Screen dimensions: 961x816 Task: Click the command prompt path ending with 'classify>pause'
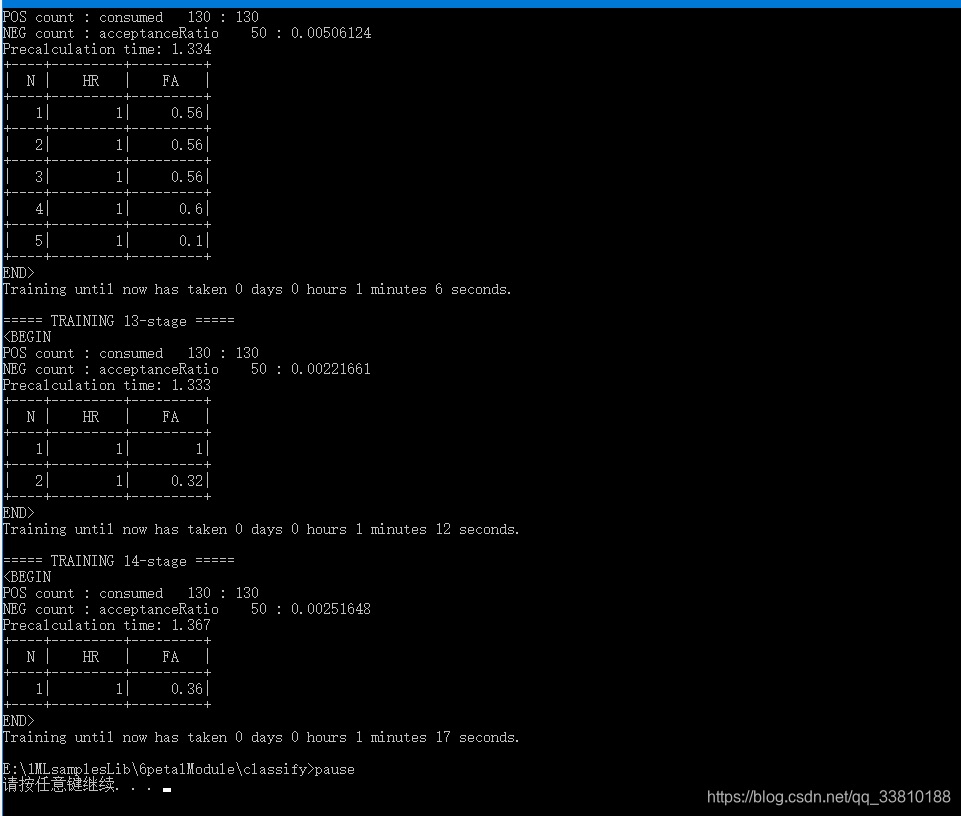tap(178, 769)
